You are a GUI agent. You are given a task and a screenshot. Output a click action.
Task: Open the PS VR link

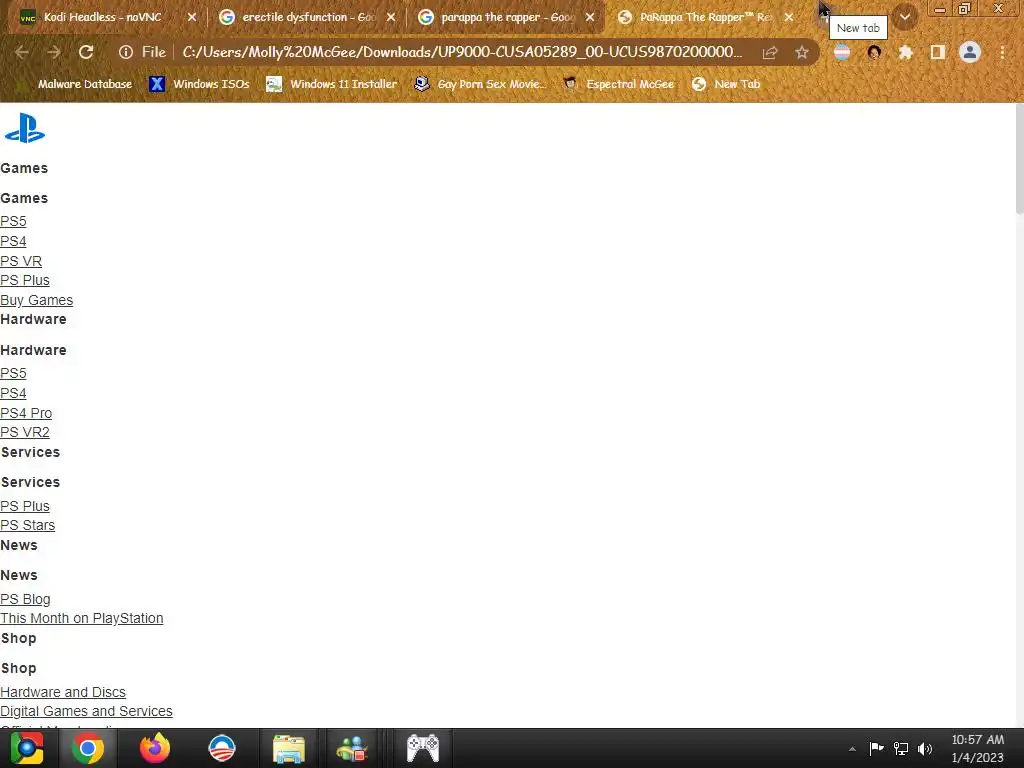click(x=21, y=261)
